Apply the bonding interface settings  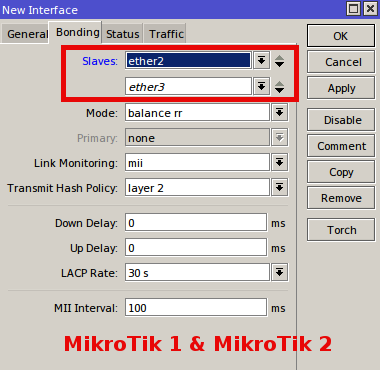point(341,88)
